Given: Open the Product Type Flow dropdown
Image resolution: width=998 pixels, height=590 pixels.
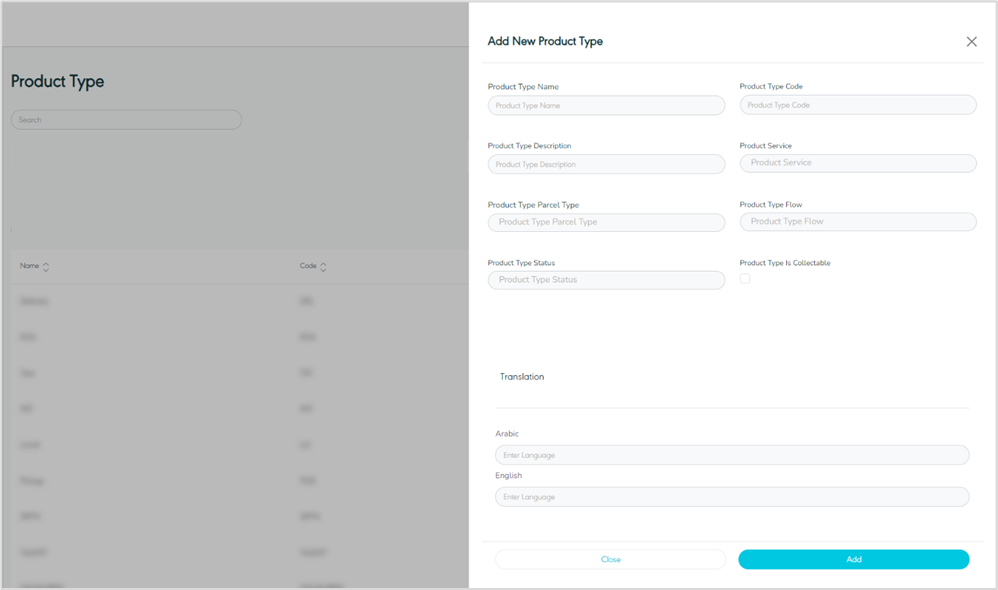Looking at the screenshot, I should coord(857,222).
